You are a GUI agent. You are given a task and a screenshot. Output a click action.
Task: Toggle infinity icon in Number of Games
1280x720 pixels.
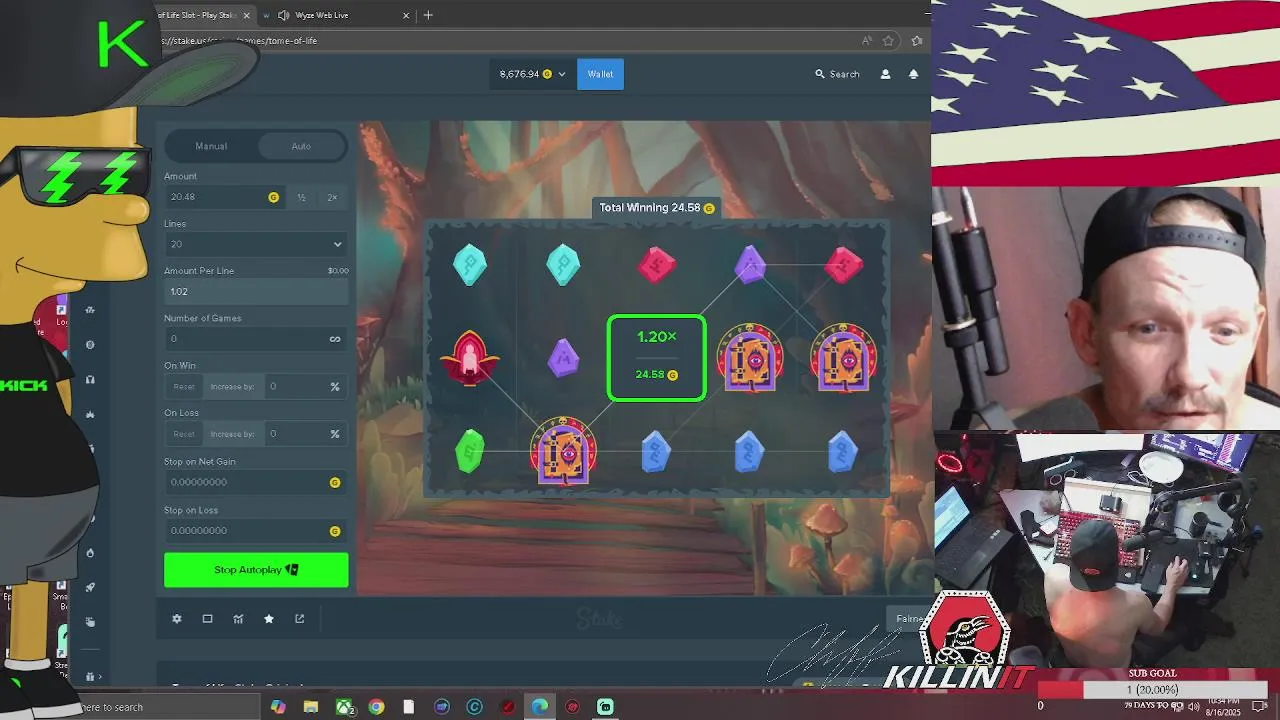point(335,339)
